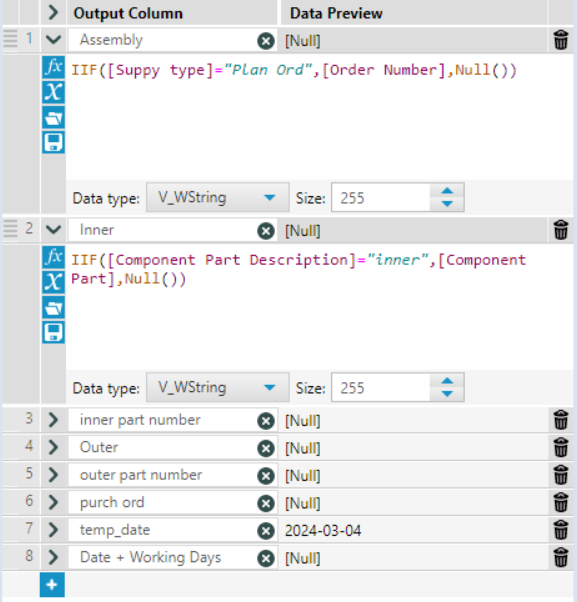This screenshot has height=602, width=577.
Task: Expand the outer part number row
Action: [53, 475]
